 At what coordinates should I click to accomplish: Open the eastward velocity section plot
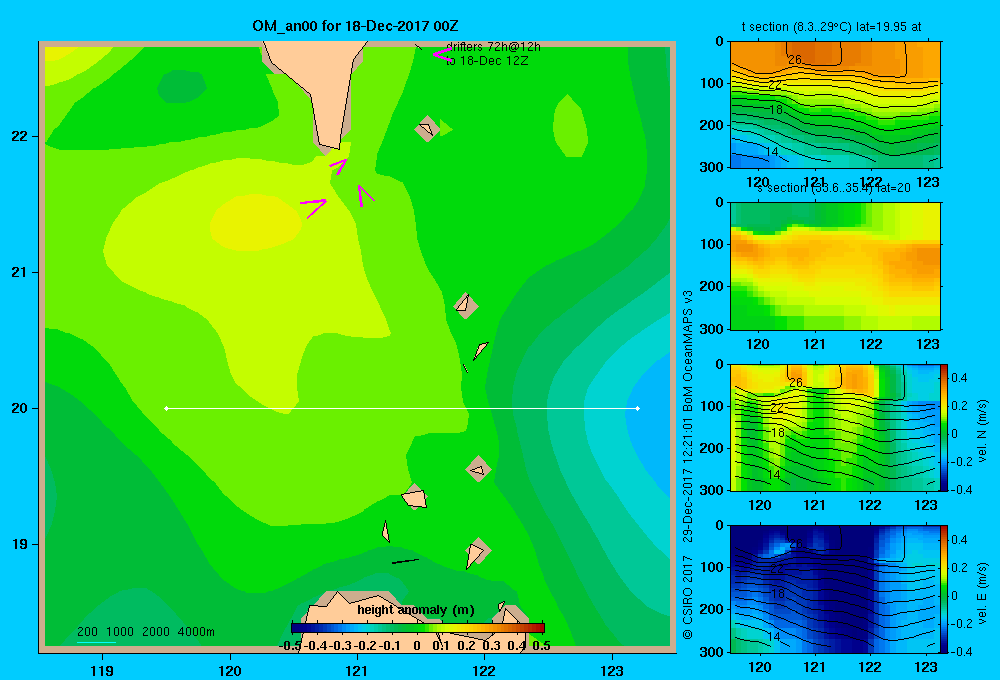(835, 589)
